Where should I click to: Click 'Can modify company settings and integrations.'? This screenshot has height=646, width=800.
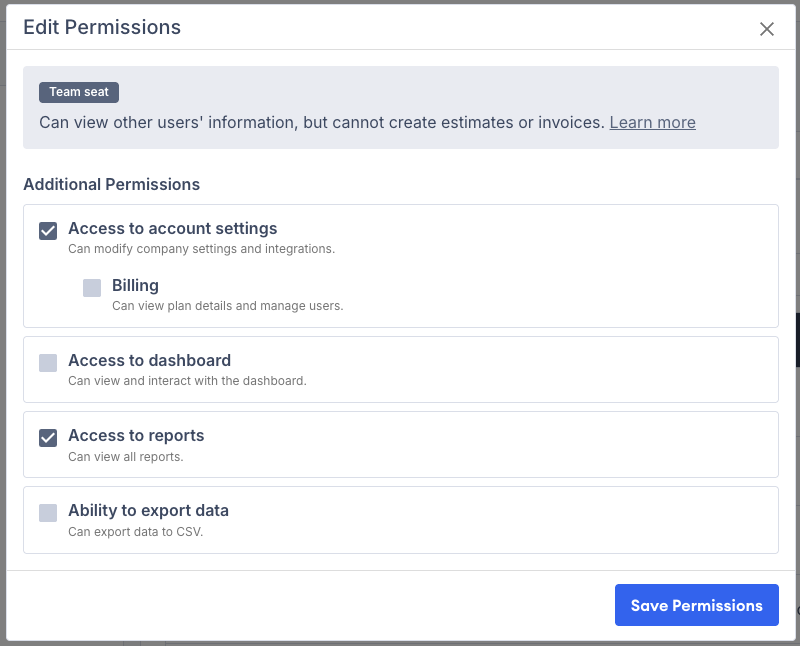coord(202,249)
